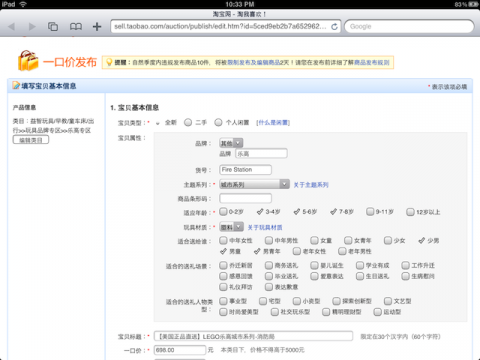Open the Safari pages overview icon

[x=53, y=26]
